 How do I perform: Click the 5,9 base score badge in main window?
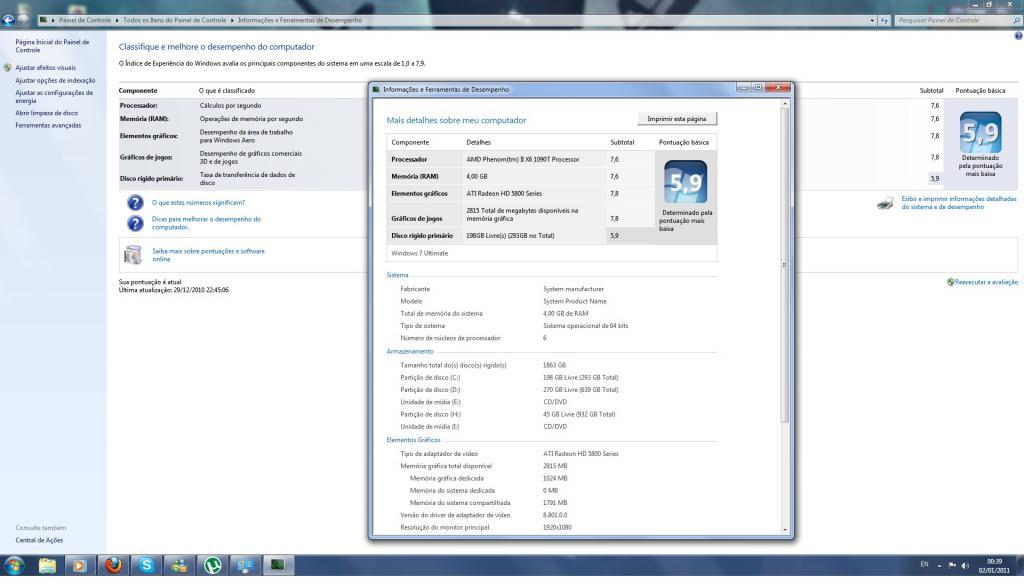(x=980, y=133)
